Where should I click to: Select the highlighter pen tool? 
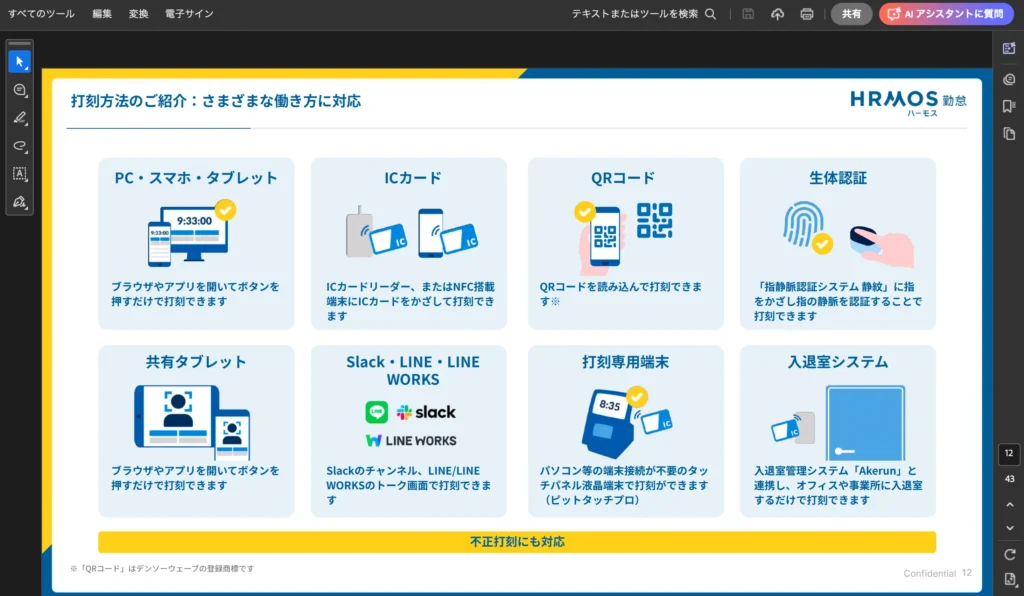click(x=19, y=118)
